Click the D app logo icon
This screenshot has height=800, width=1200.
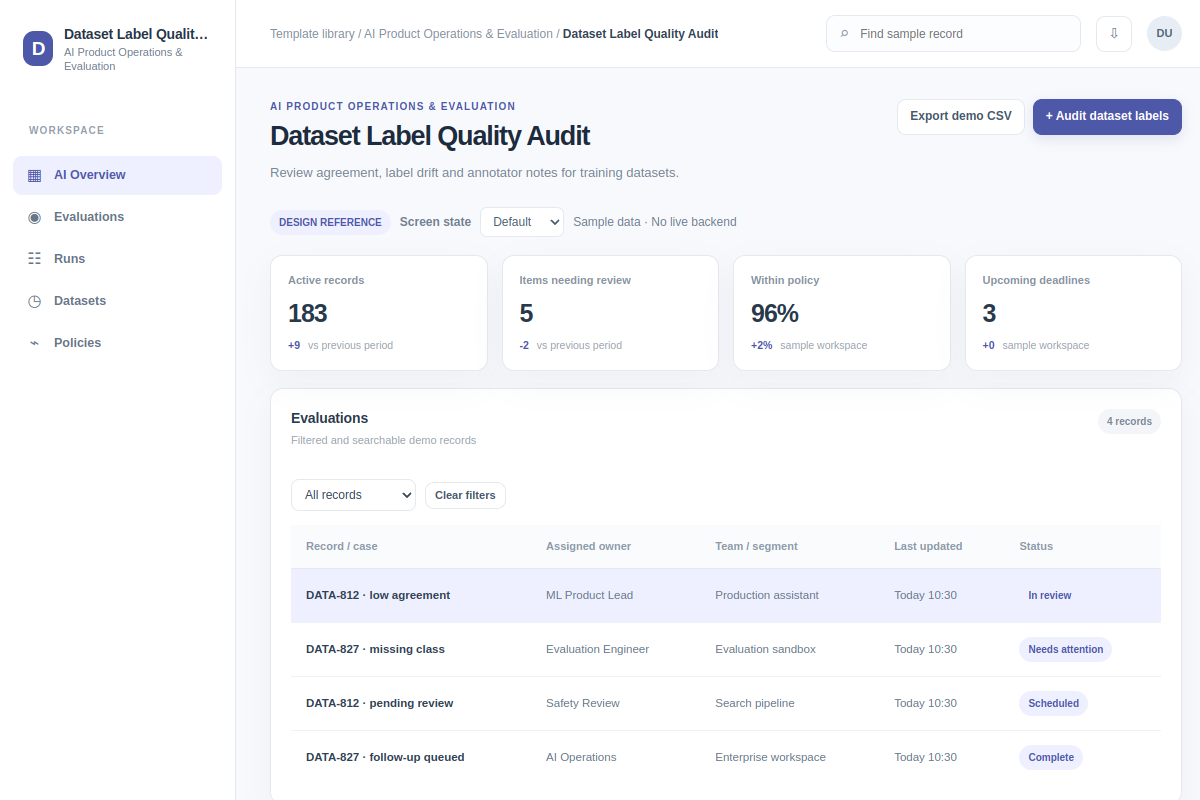point(38,48)
